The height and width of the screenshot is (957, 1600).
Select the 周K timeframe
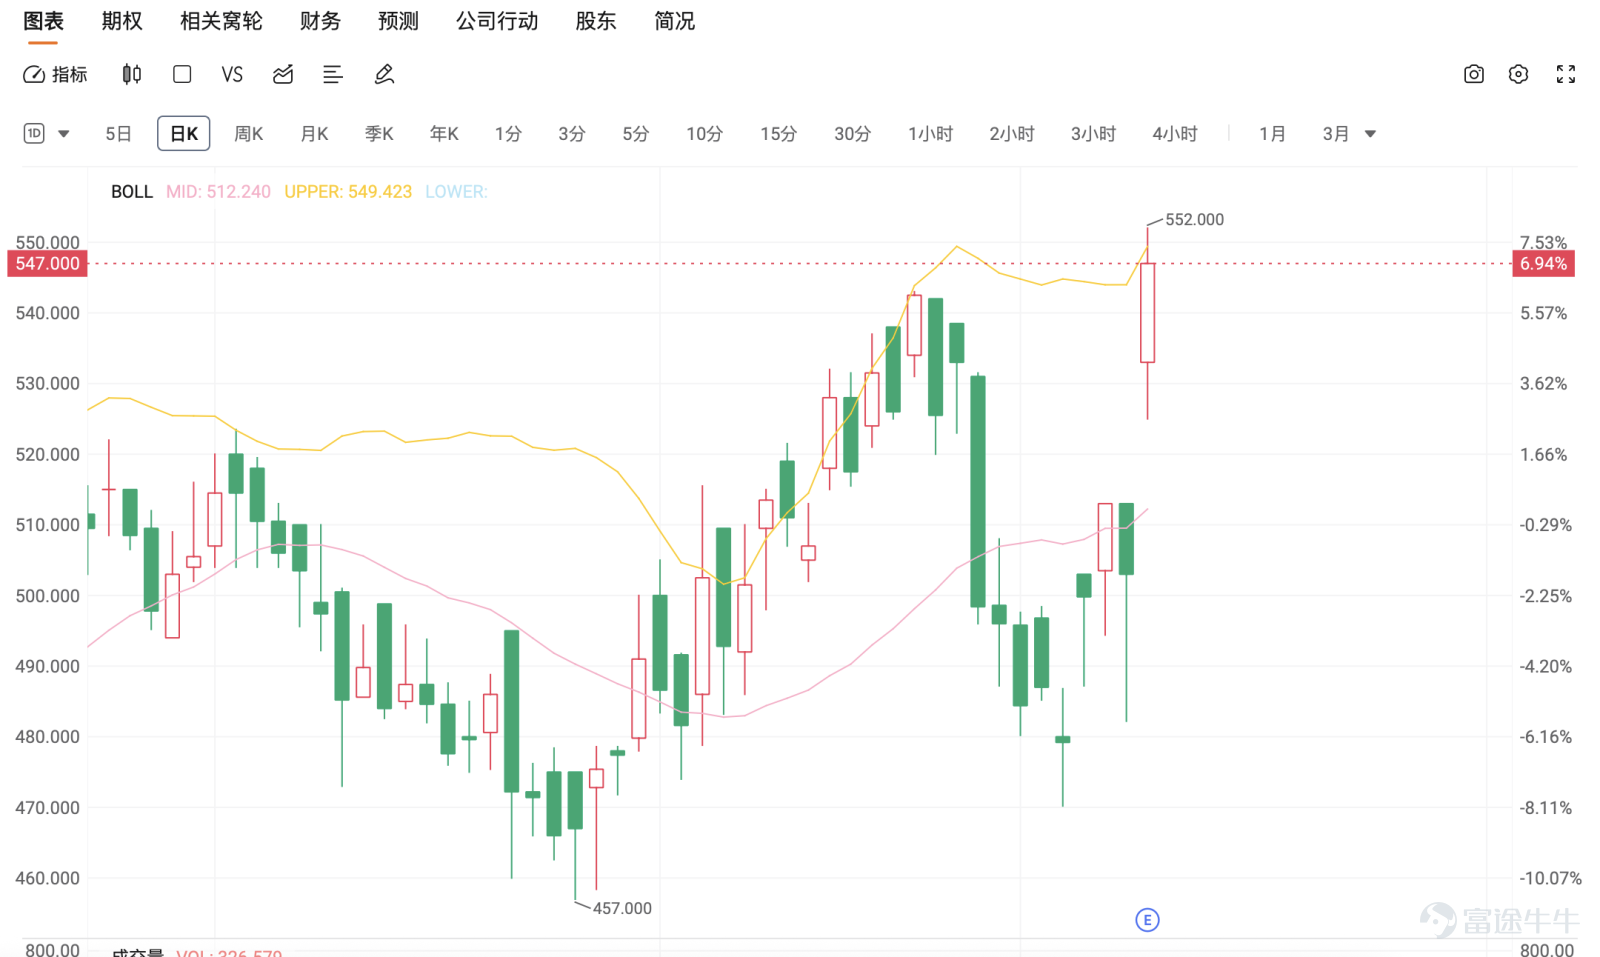(x=248, y=134)
